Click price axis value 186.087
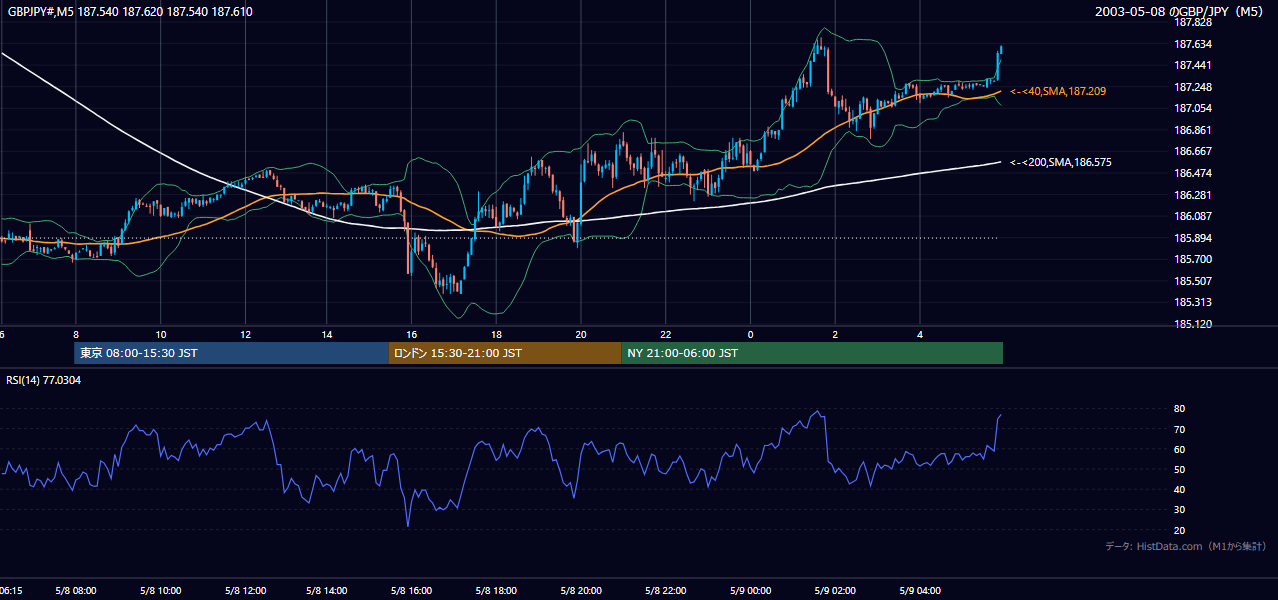This screenshot has width=1278, height=600. coord(1192,216)
